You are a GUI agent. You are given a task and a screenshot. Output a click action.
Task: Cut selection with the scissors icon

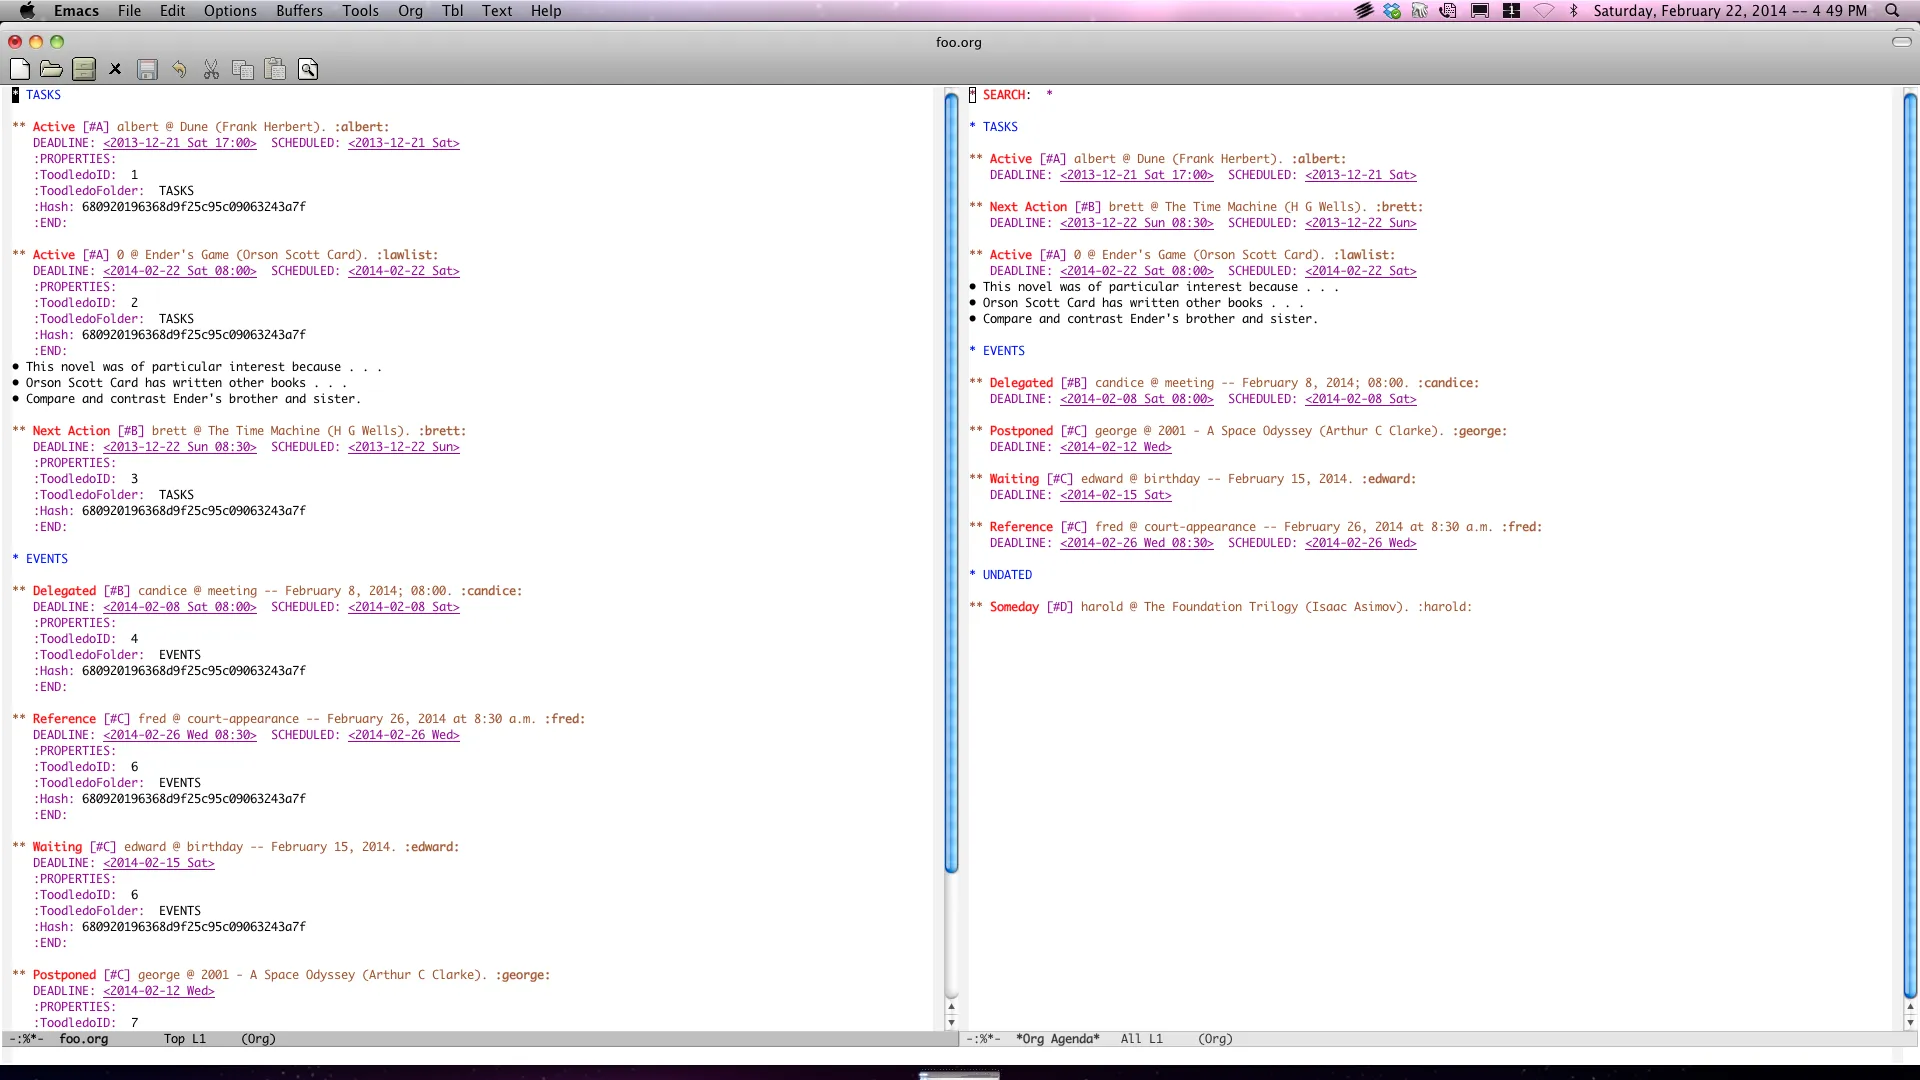(211, 69)
